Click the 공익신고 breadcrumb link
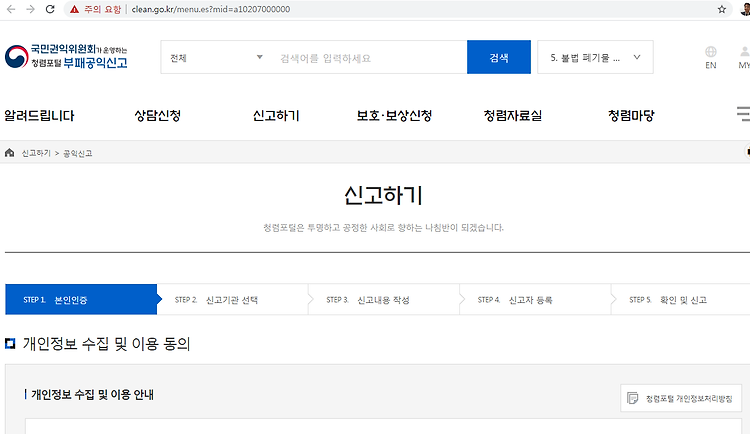This screenshot has height=434, width=750. click(x=77, y=153)
